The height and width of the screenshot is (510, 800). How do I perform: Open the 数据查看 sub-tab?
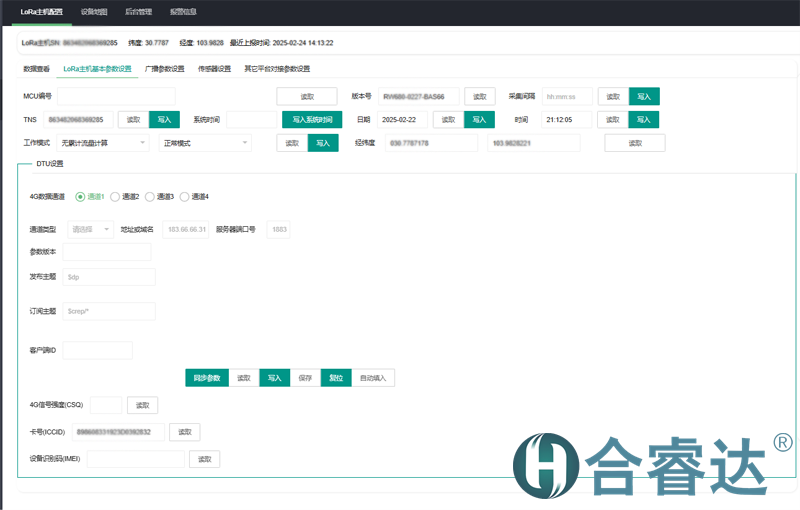(x=37, y=69)
